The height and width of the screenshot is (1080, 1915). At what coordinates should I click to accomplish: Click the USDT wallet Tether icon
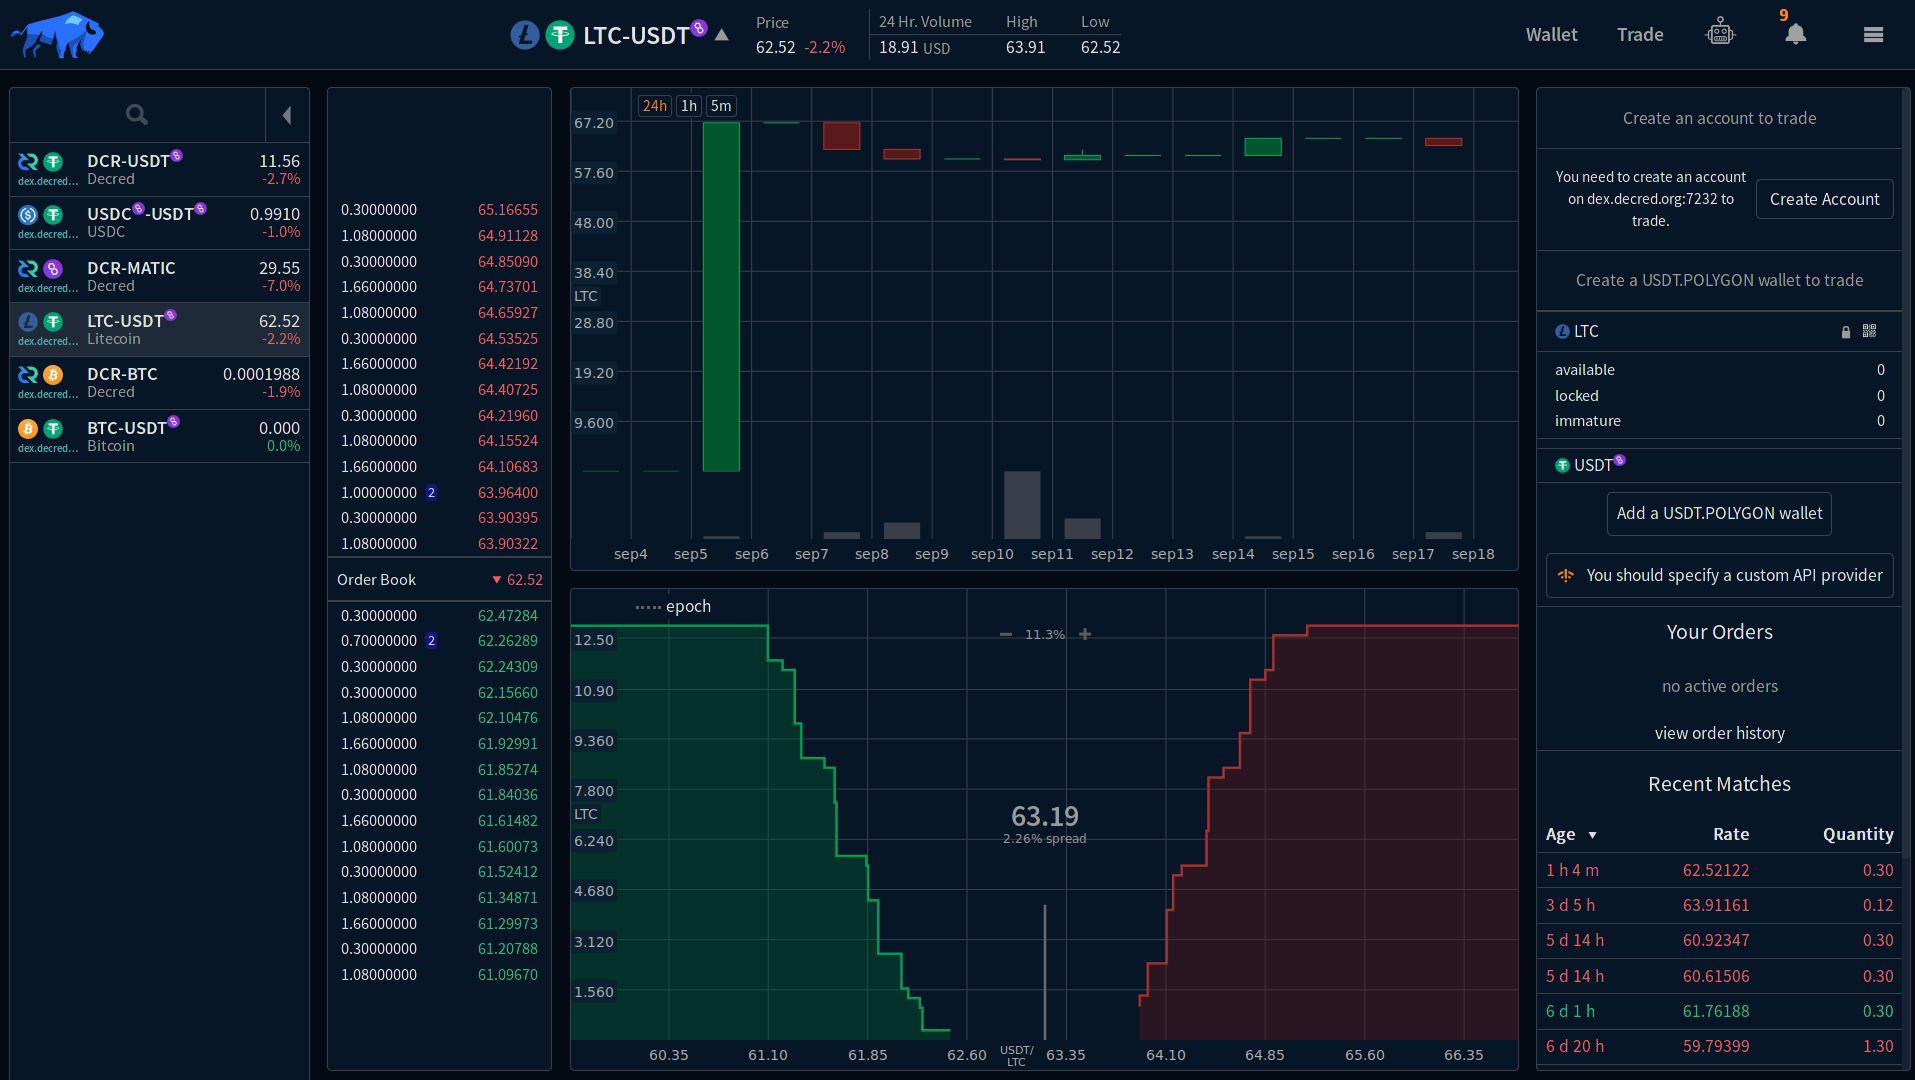(x=1562, y=466)
